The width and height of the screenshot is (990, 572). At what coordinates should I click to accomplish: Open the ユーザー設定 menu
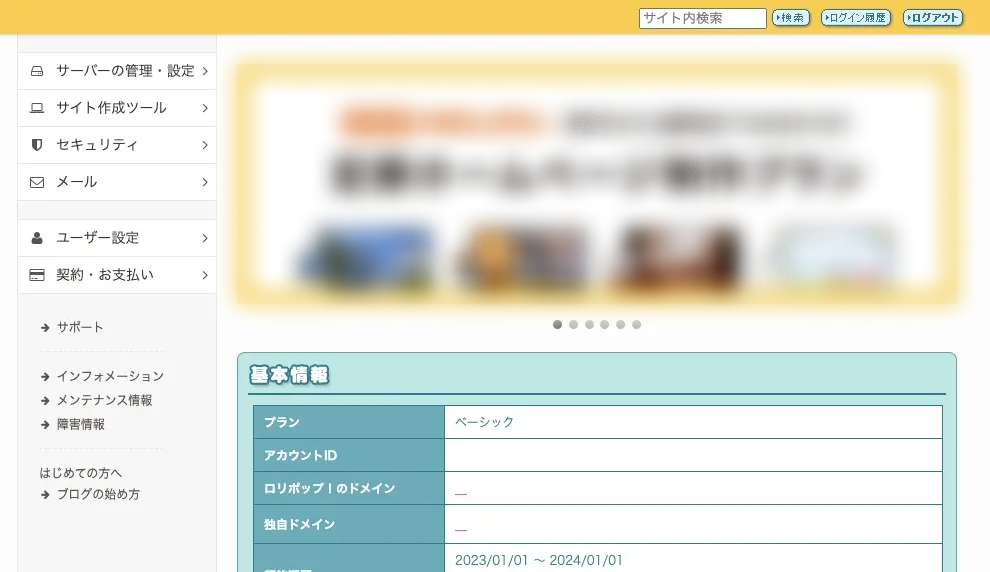point(117,238)
